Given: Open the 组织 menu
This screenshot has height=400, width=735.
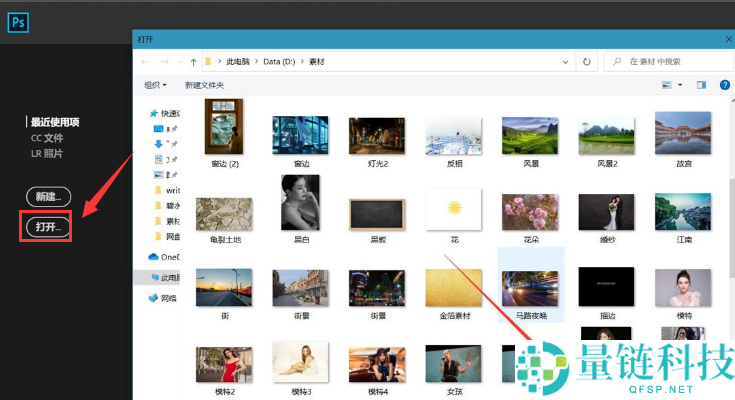Looking at the screenshot, I should pos(155,85).
